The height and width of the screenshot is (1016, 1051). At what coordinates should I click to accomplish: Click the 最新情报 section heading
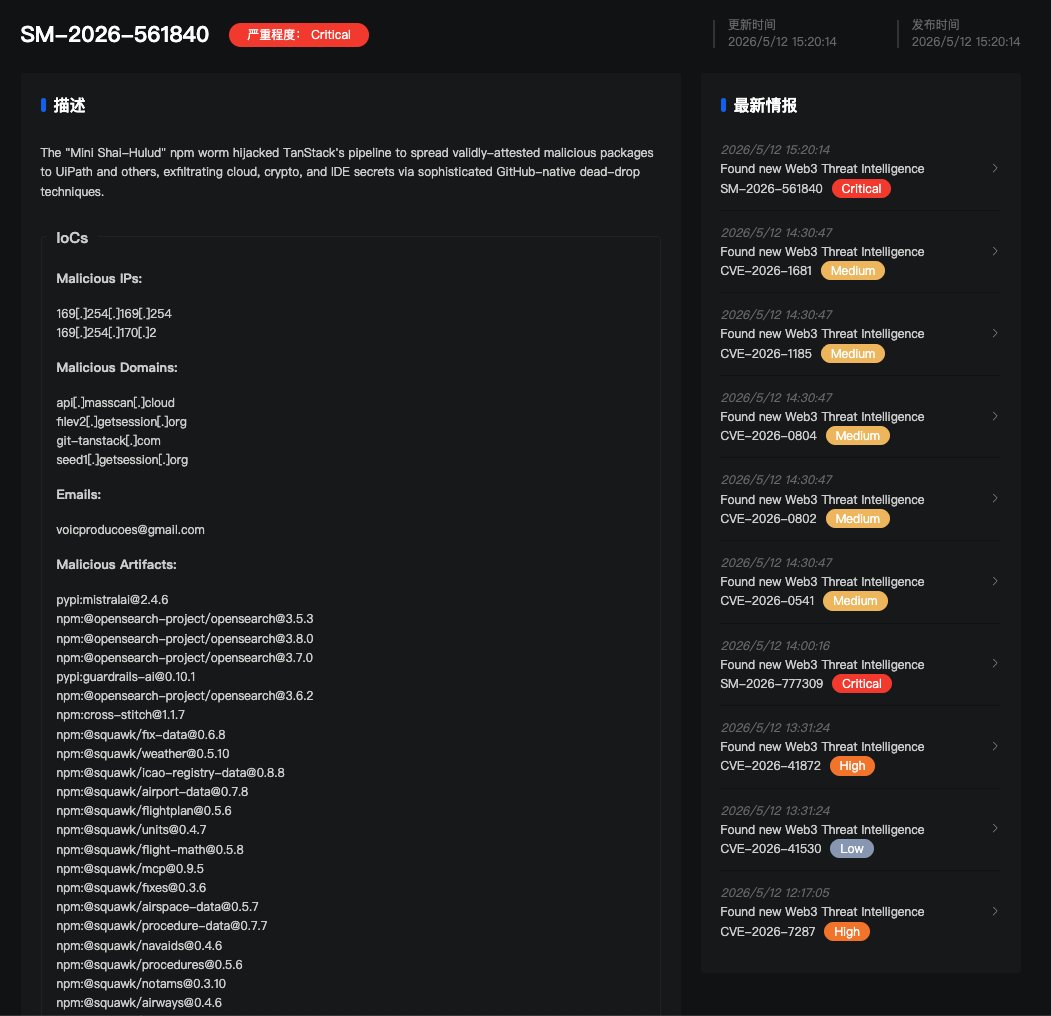[x=765, y=105]
